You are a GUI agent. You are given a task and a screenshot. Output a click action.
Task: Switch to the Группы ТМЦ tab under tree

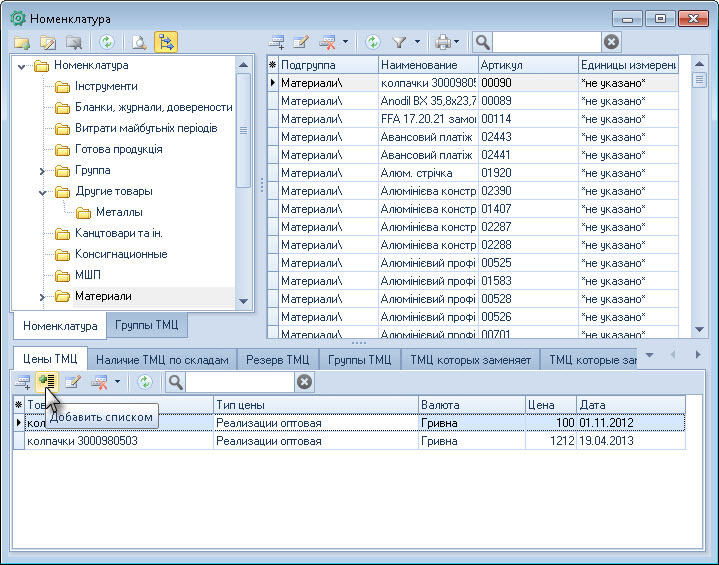tap(147, 325)
